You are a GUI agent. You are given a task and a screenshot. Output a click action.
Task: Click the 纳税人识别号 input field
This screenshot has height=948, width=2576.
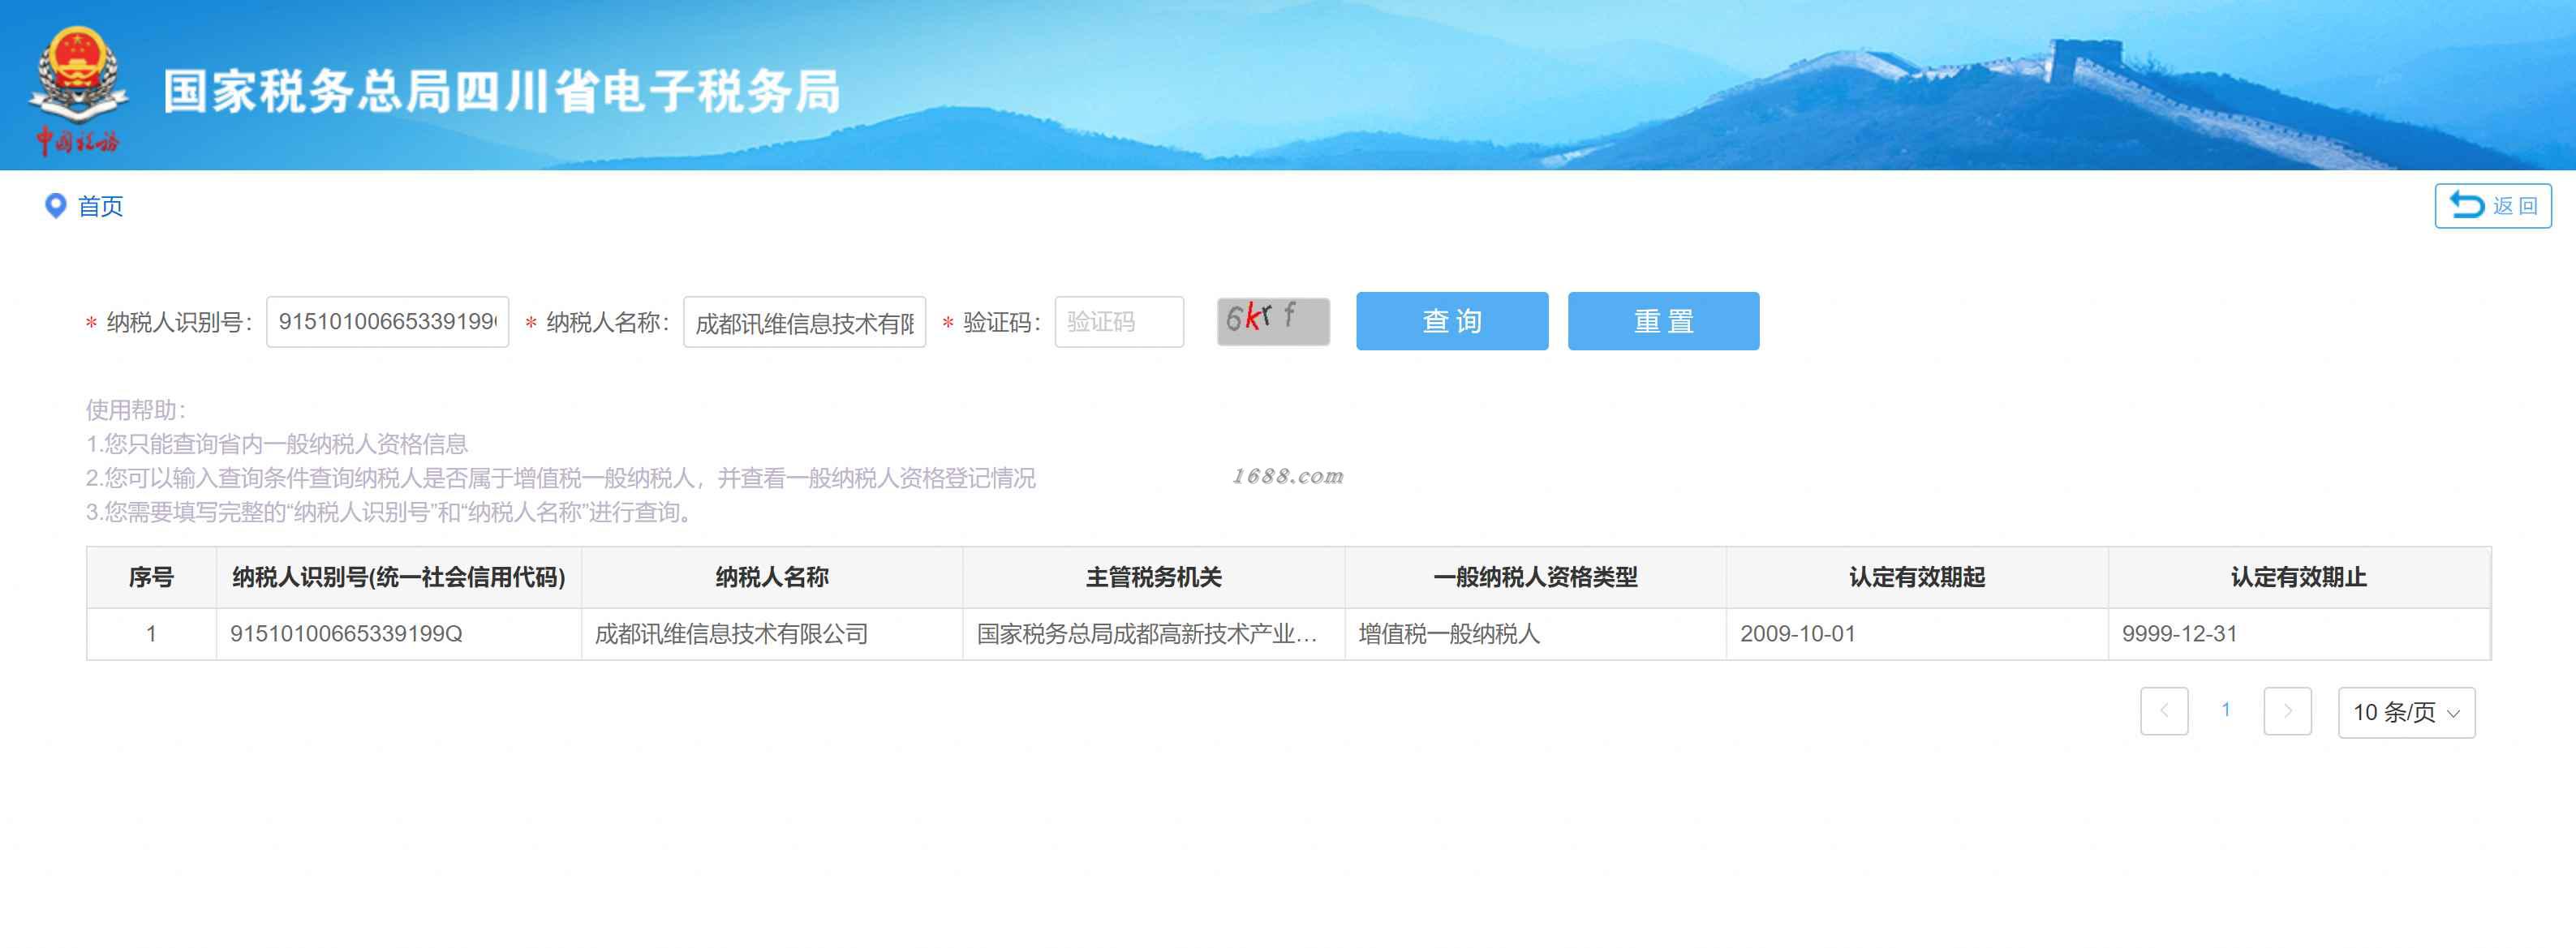pos(387,322)
